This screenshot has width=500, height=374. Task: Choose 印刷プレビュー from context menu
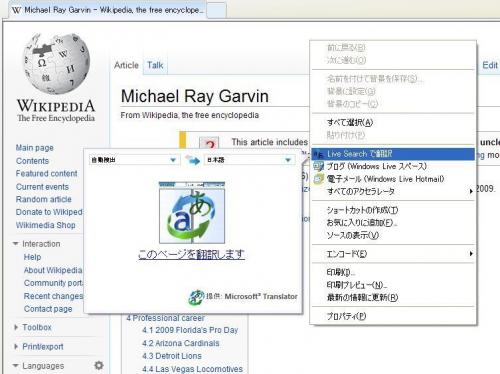tap(393, 285)
